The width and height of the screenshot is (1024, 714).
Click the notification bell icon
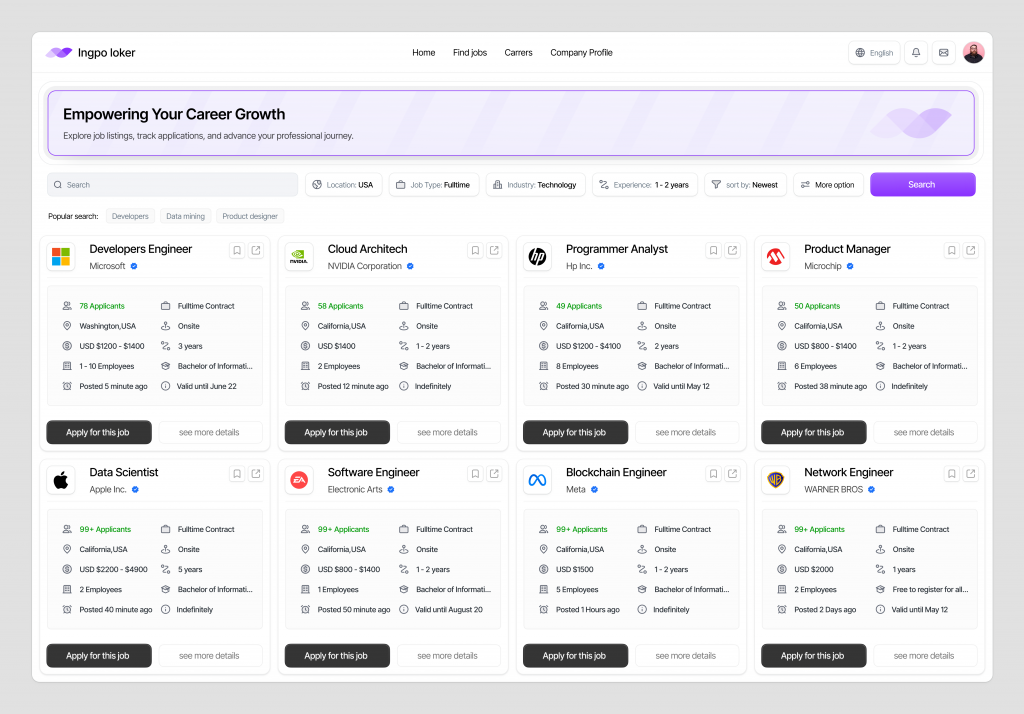click(x=915, y=53)
